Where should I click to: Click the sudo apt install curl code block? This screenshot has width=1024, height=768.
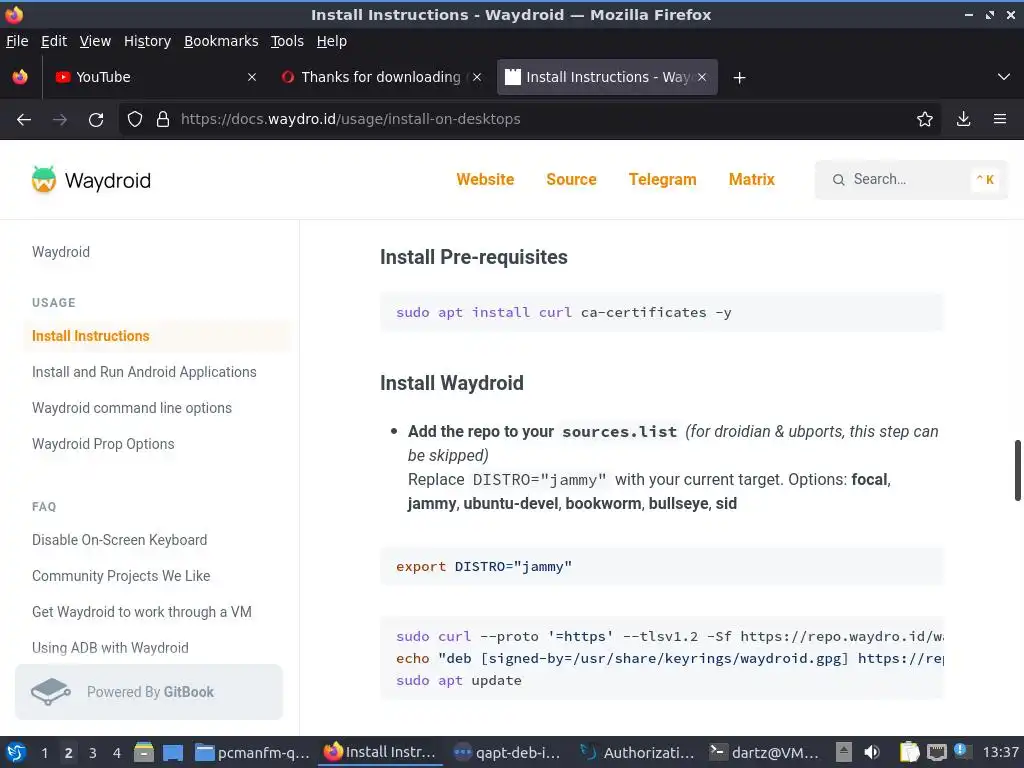[662, 312]
